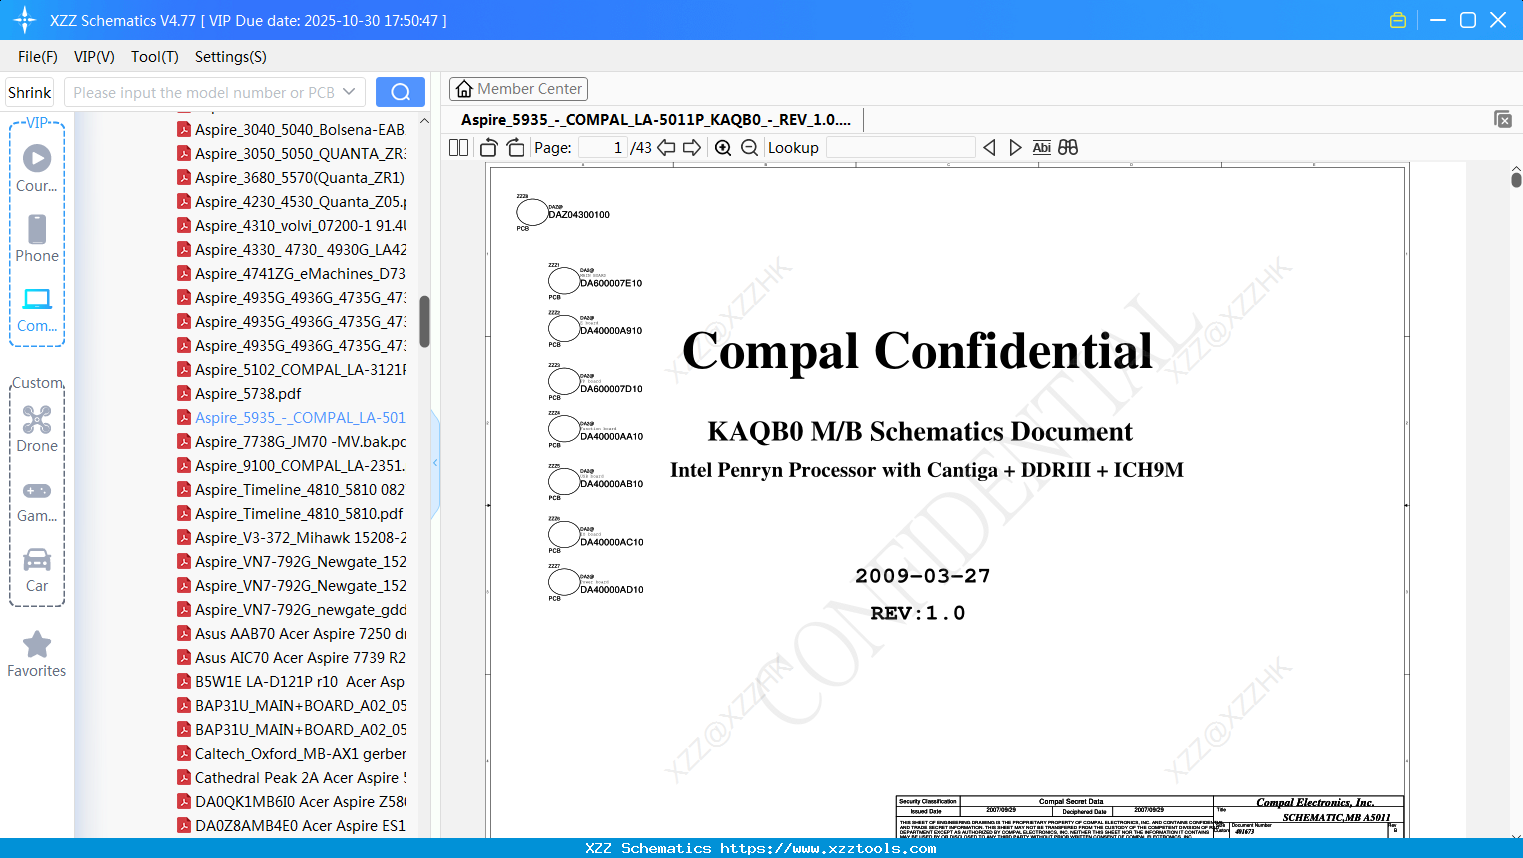Open Aspire_Timeline_4810_5810.pdf file

click(x=290, y=513)
